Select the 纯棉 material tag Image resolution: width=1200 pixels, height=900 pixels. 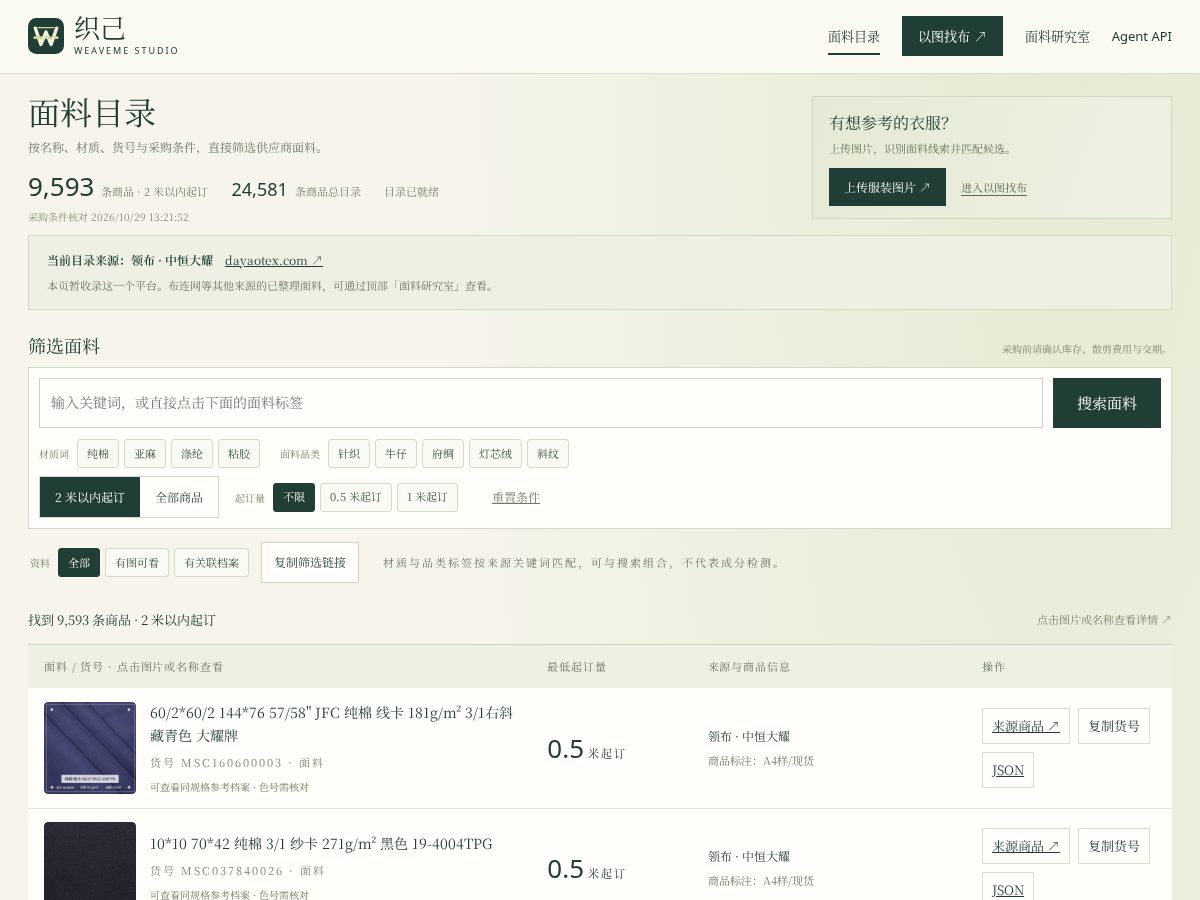point(98,454)
